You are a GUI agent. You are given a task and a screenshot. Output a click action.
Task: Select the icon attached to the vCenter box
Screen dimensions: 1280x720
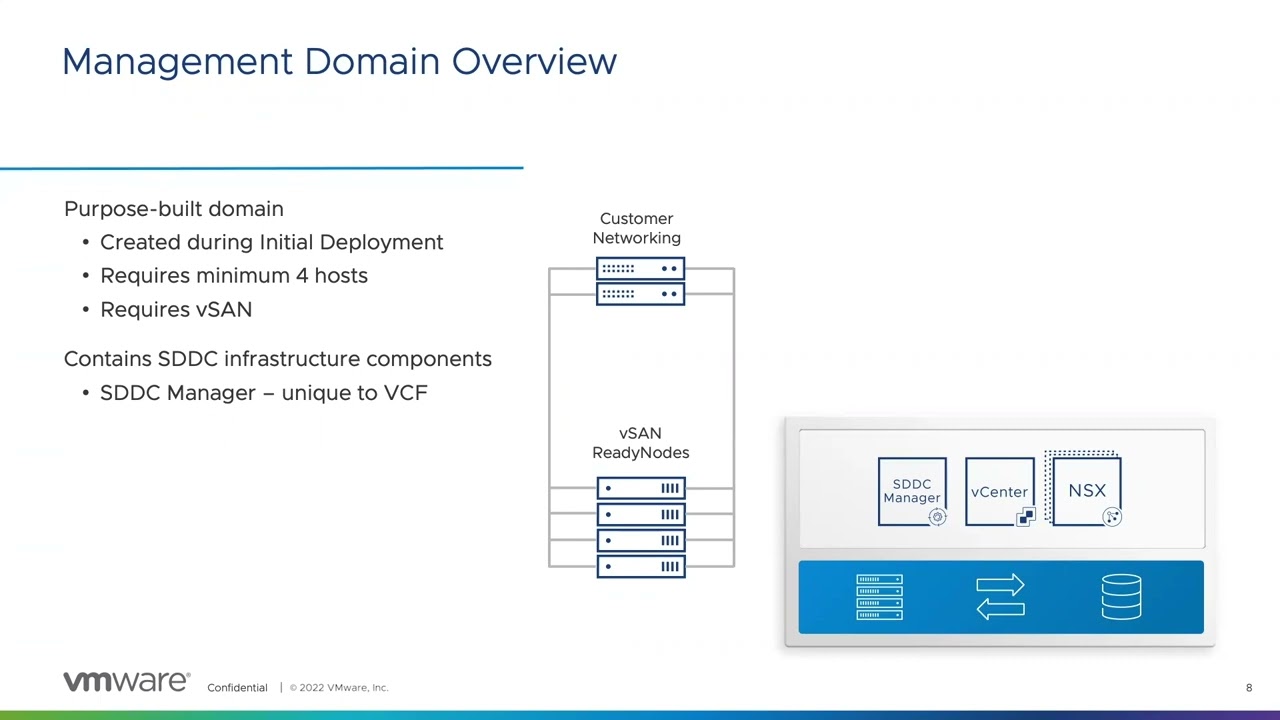(x=1026, y=517)
